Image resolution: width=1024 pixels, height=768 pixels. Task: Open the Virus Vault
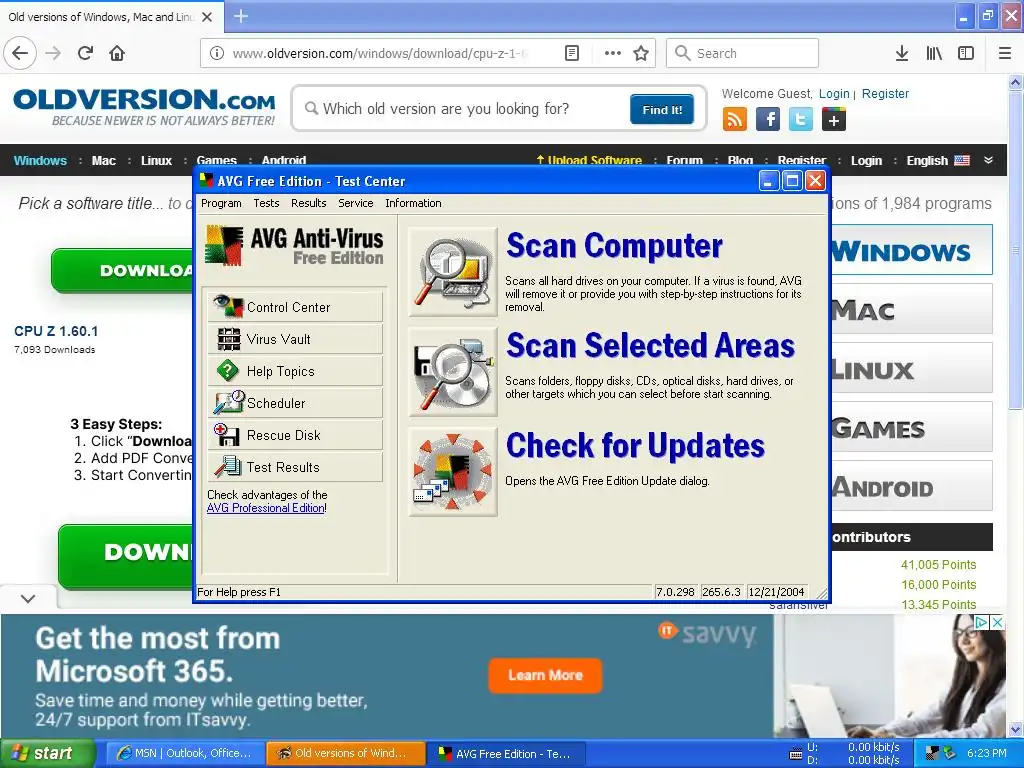click(295, 339)
